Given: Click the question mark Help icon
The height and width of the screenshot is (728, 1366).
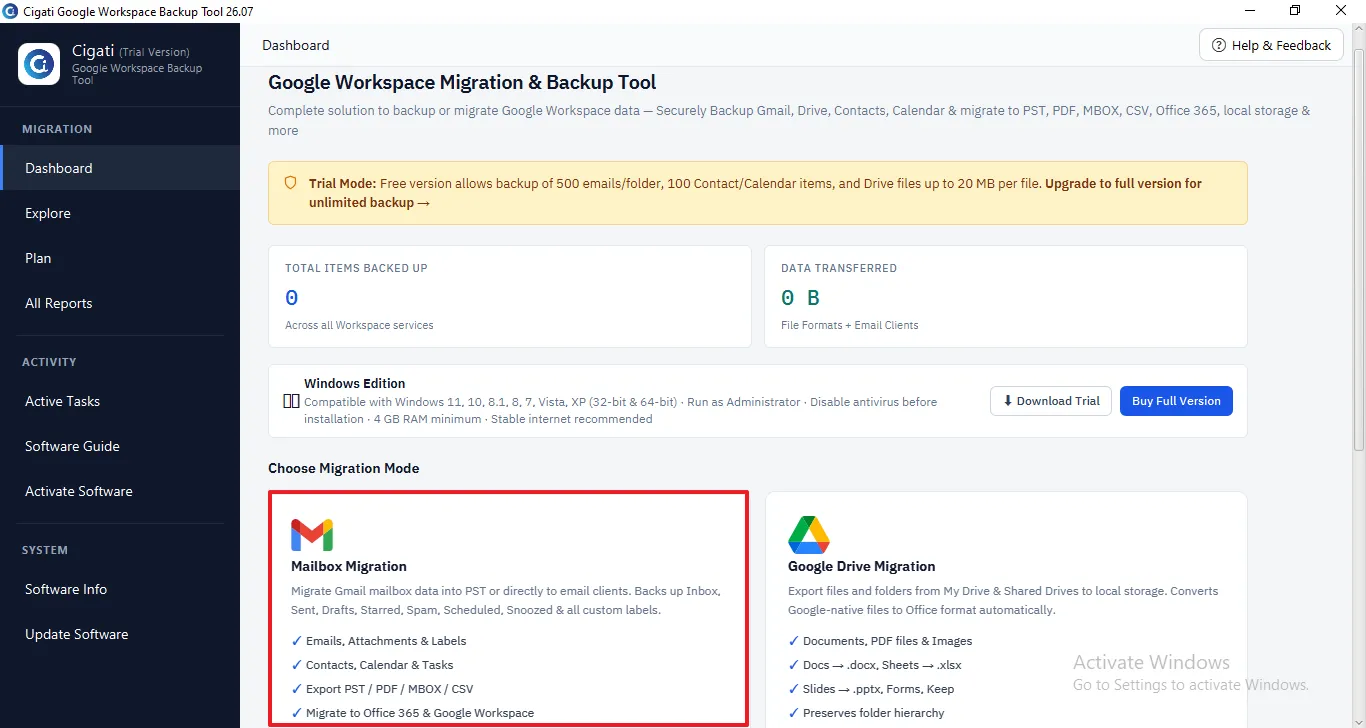Looking at the screenshot, I should click(1219, 45).
